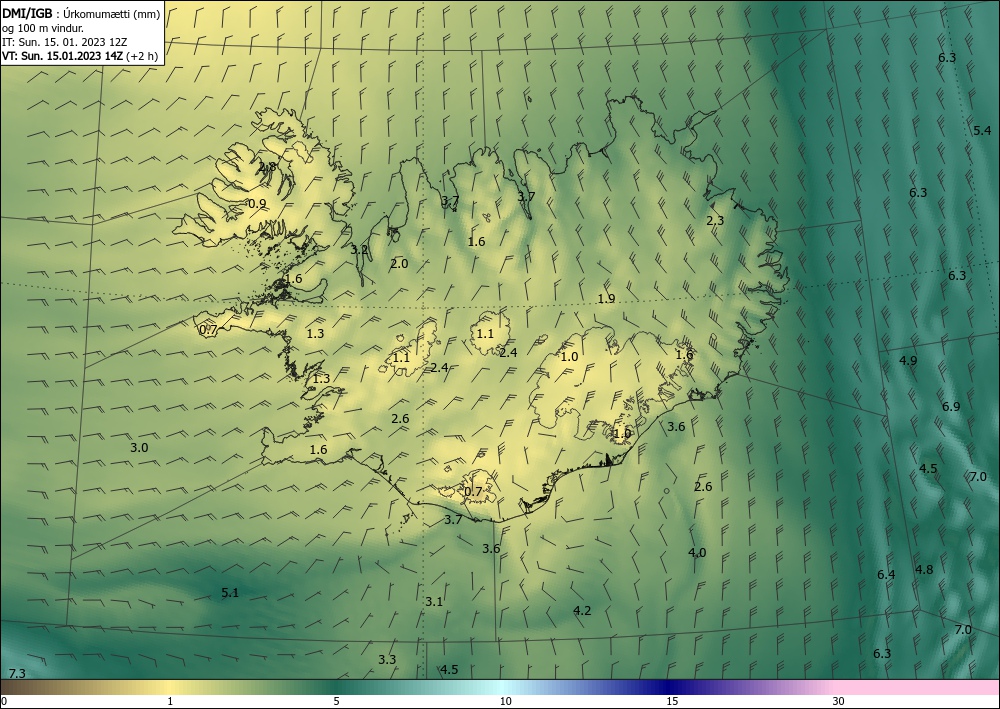The height and width of the screenshot is (709, 1000).
Task: Click the 'DMI/IGB : Úrkomumætti (mm)' title line
Action: [81, 12]
